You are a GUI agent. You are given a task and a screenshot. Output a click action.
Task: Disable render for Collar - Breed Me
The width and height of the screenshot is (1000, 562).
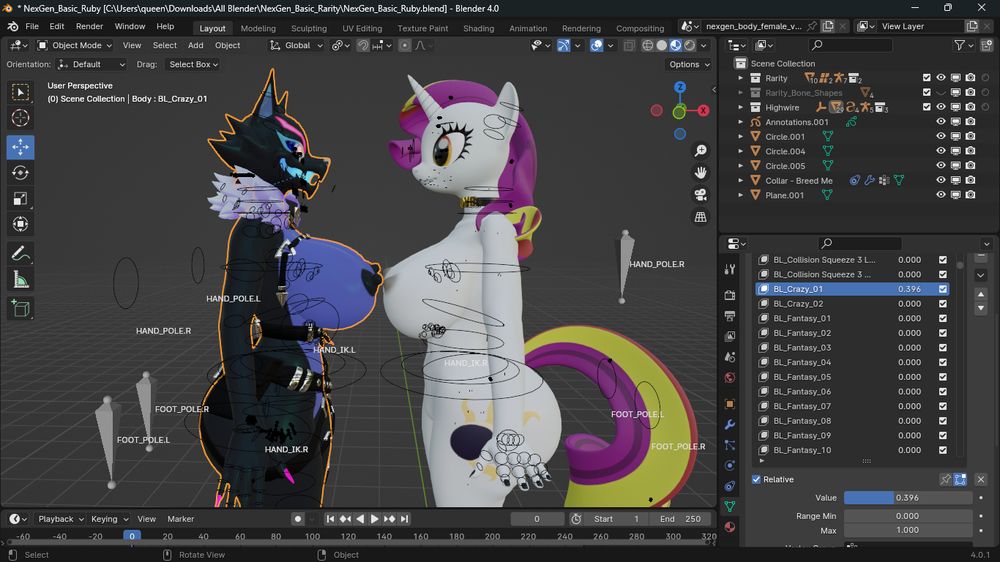point(970,180)
